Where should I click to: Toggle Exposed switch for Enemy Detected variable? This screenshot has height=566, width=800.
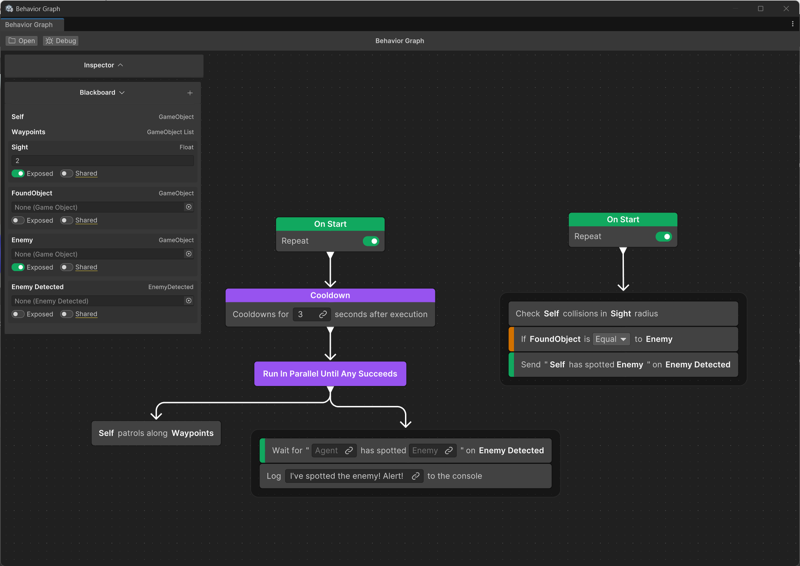coord(18,314)
